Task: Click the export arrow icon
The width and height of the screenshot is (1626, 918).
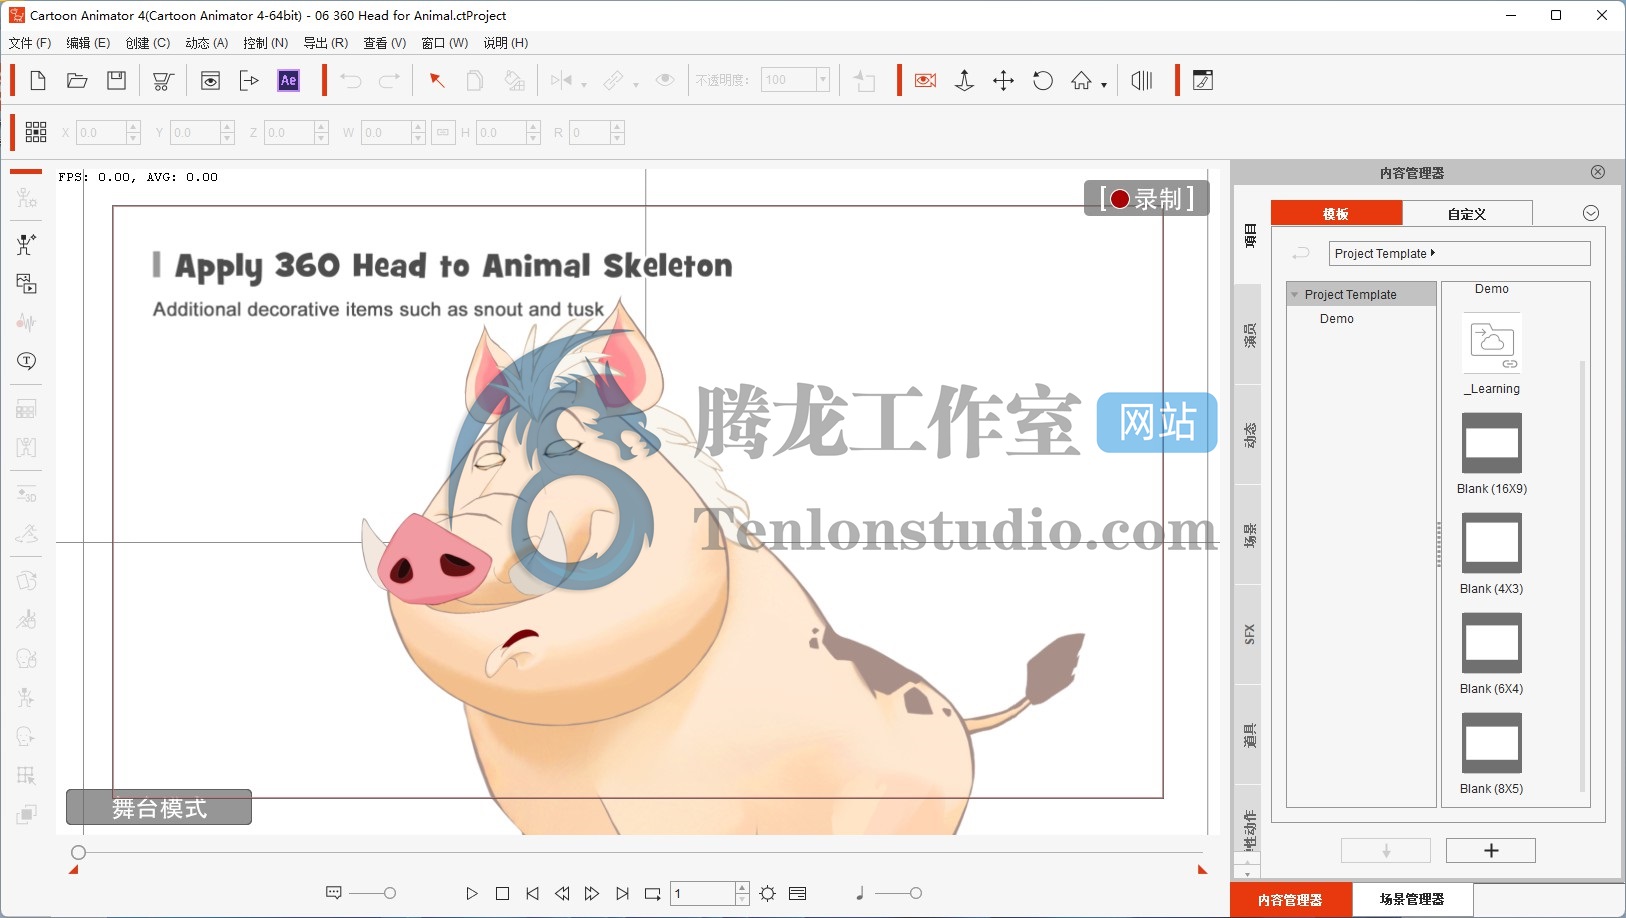Action: click(x=249, y=81)
